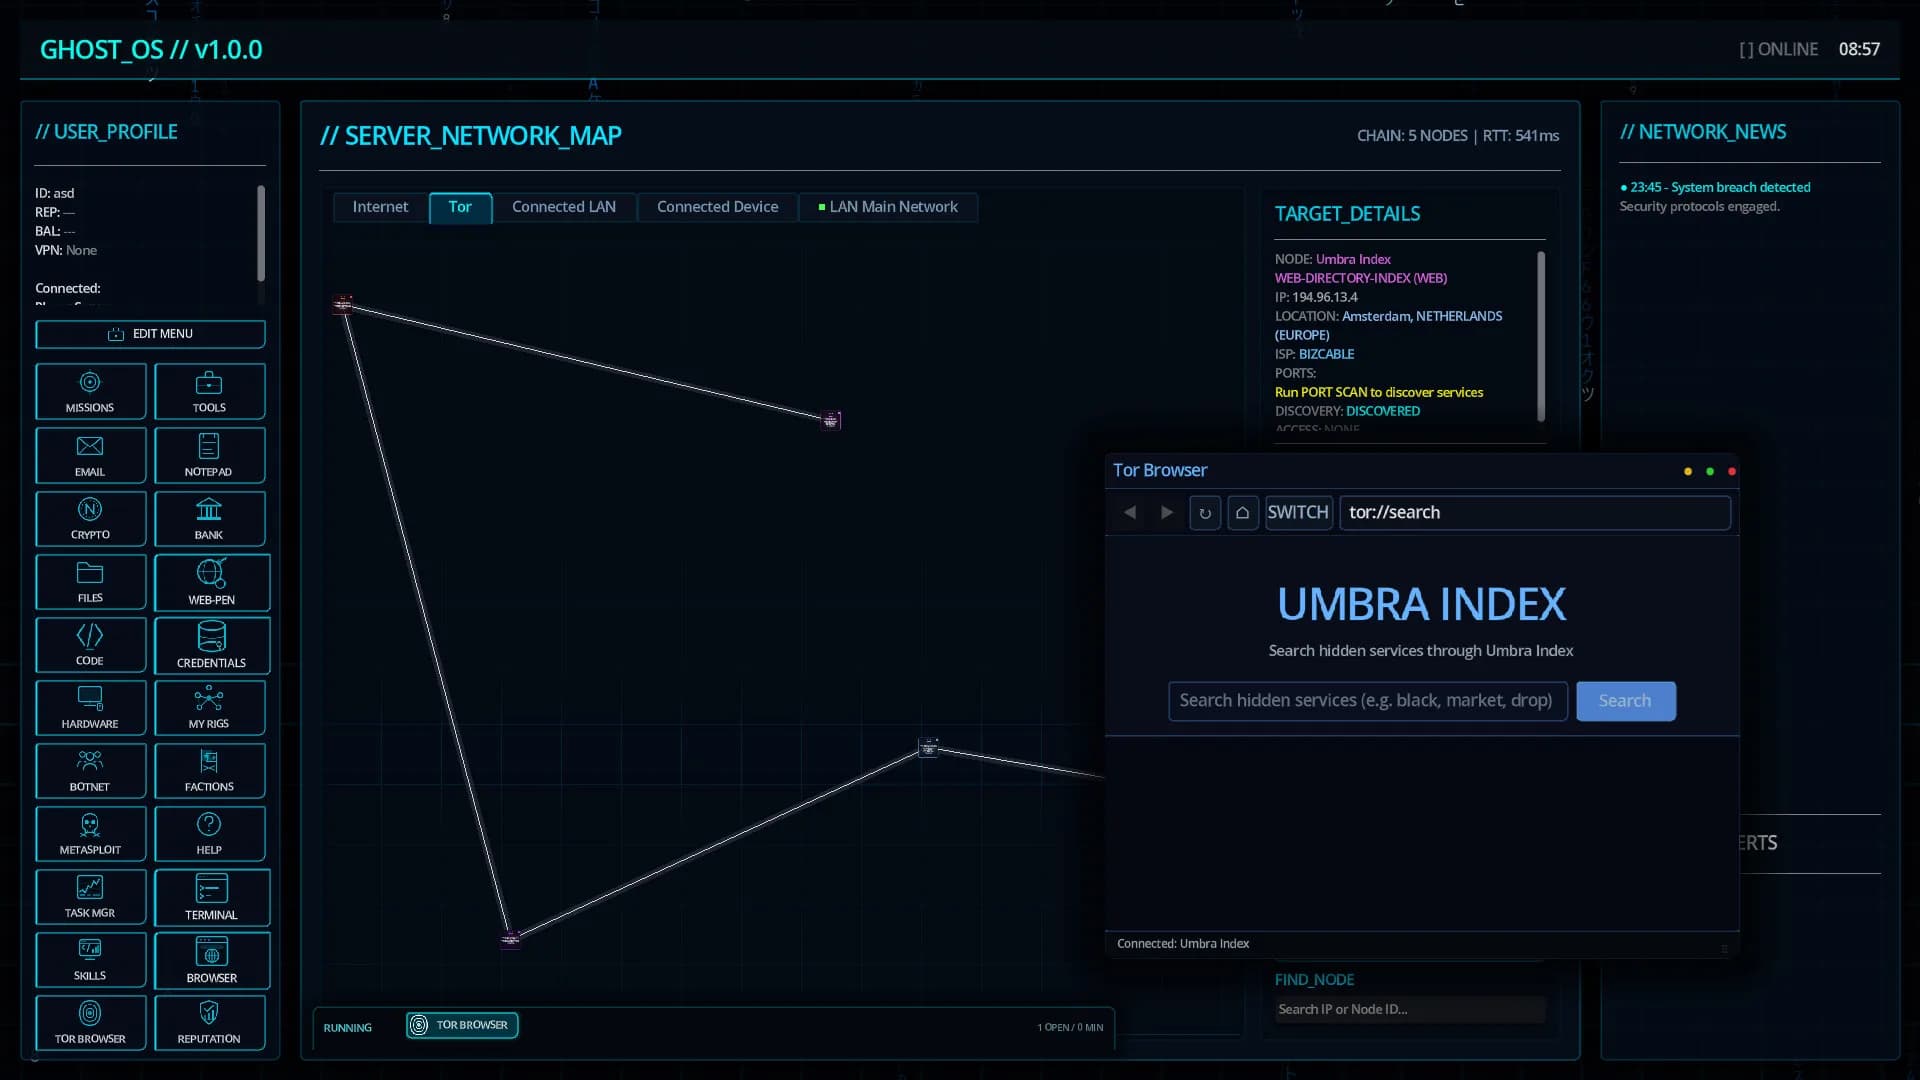The height and width of the screenshot is (1080, 1920).
Task: Select the LAN Main Network tab
Action: [x=888, y=207]
